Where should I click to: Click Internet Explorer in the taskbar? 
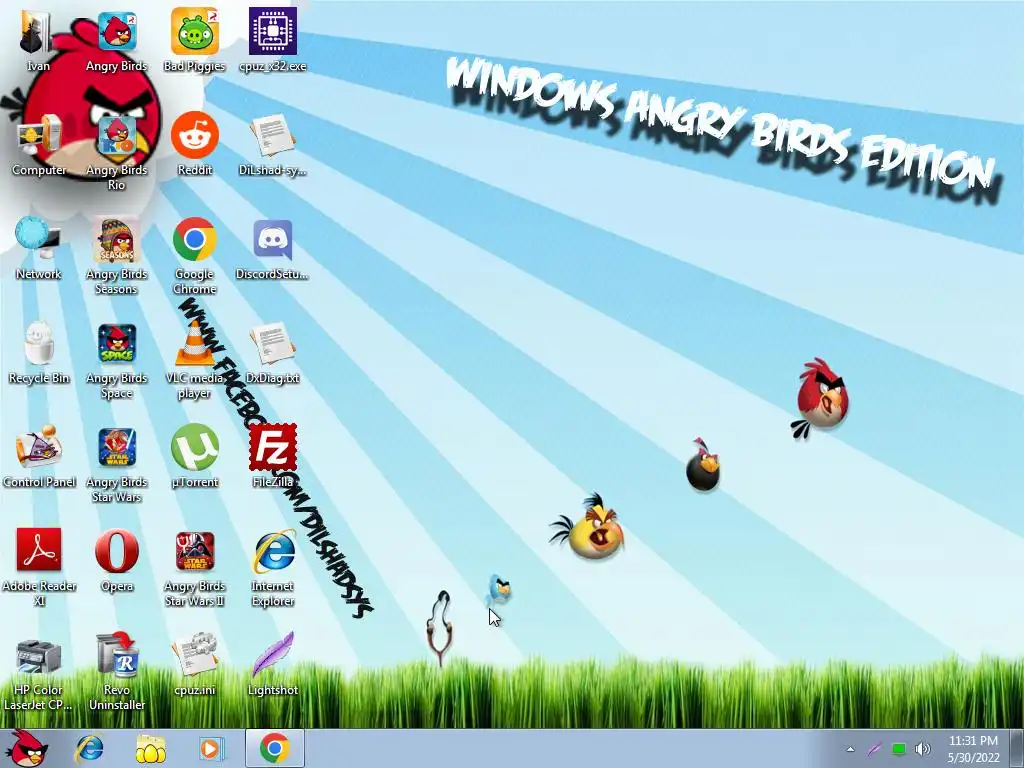pyautogui.click(x=89, y=749)
